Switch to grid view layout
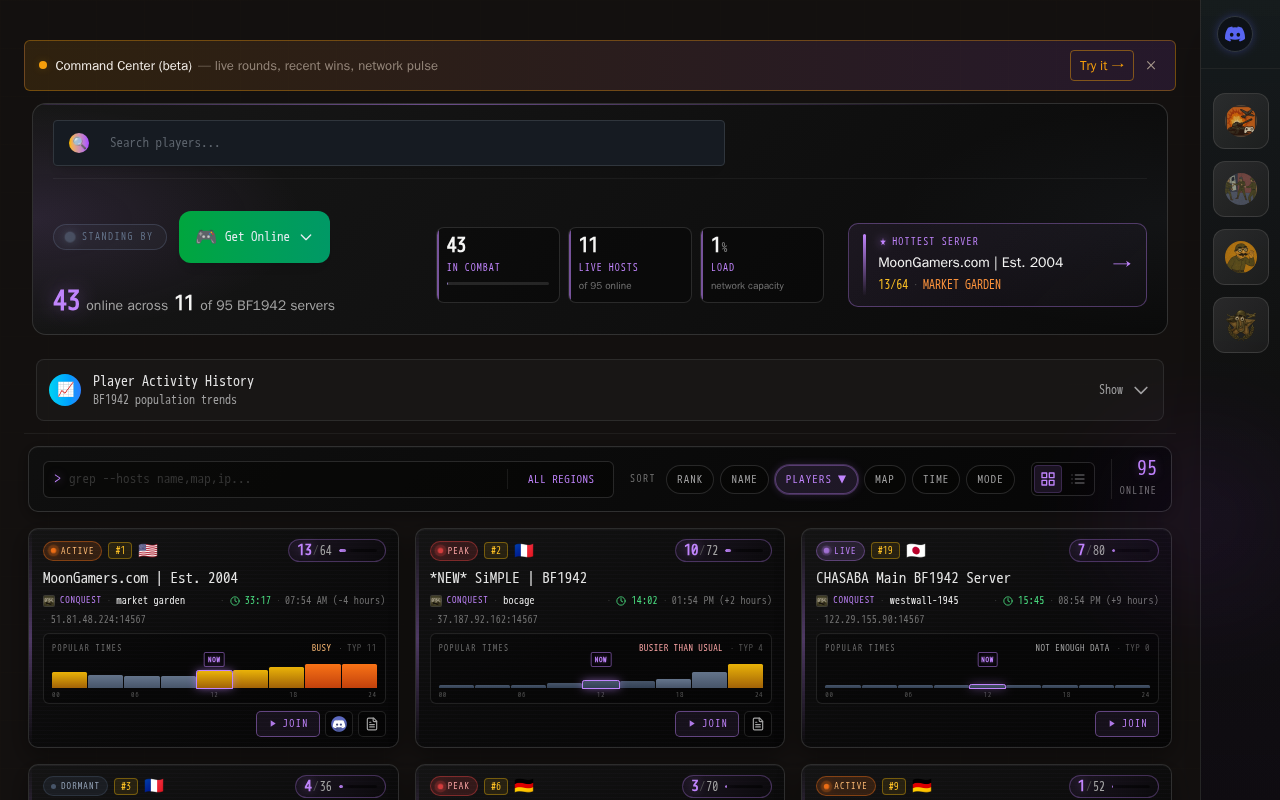The height and width of the screenshot is (800, 1280). pos(1048,479)
